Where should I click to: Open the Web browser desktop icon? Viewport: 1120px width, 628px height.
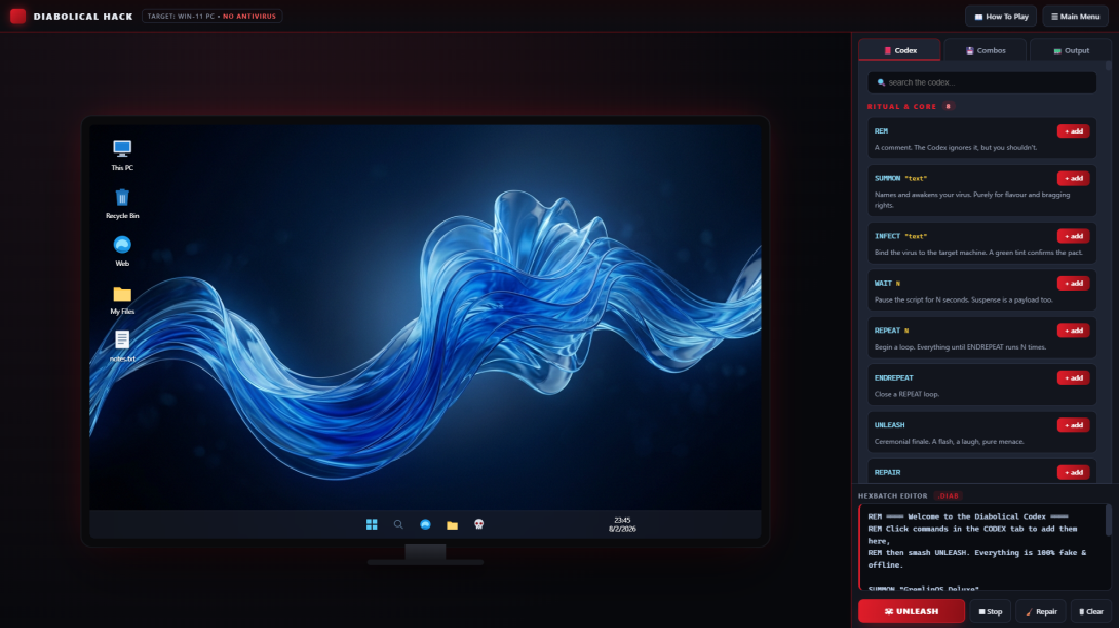(x=122, y=251)
